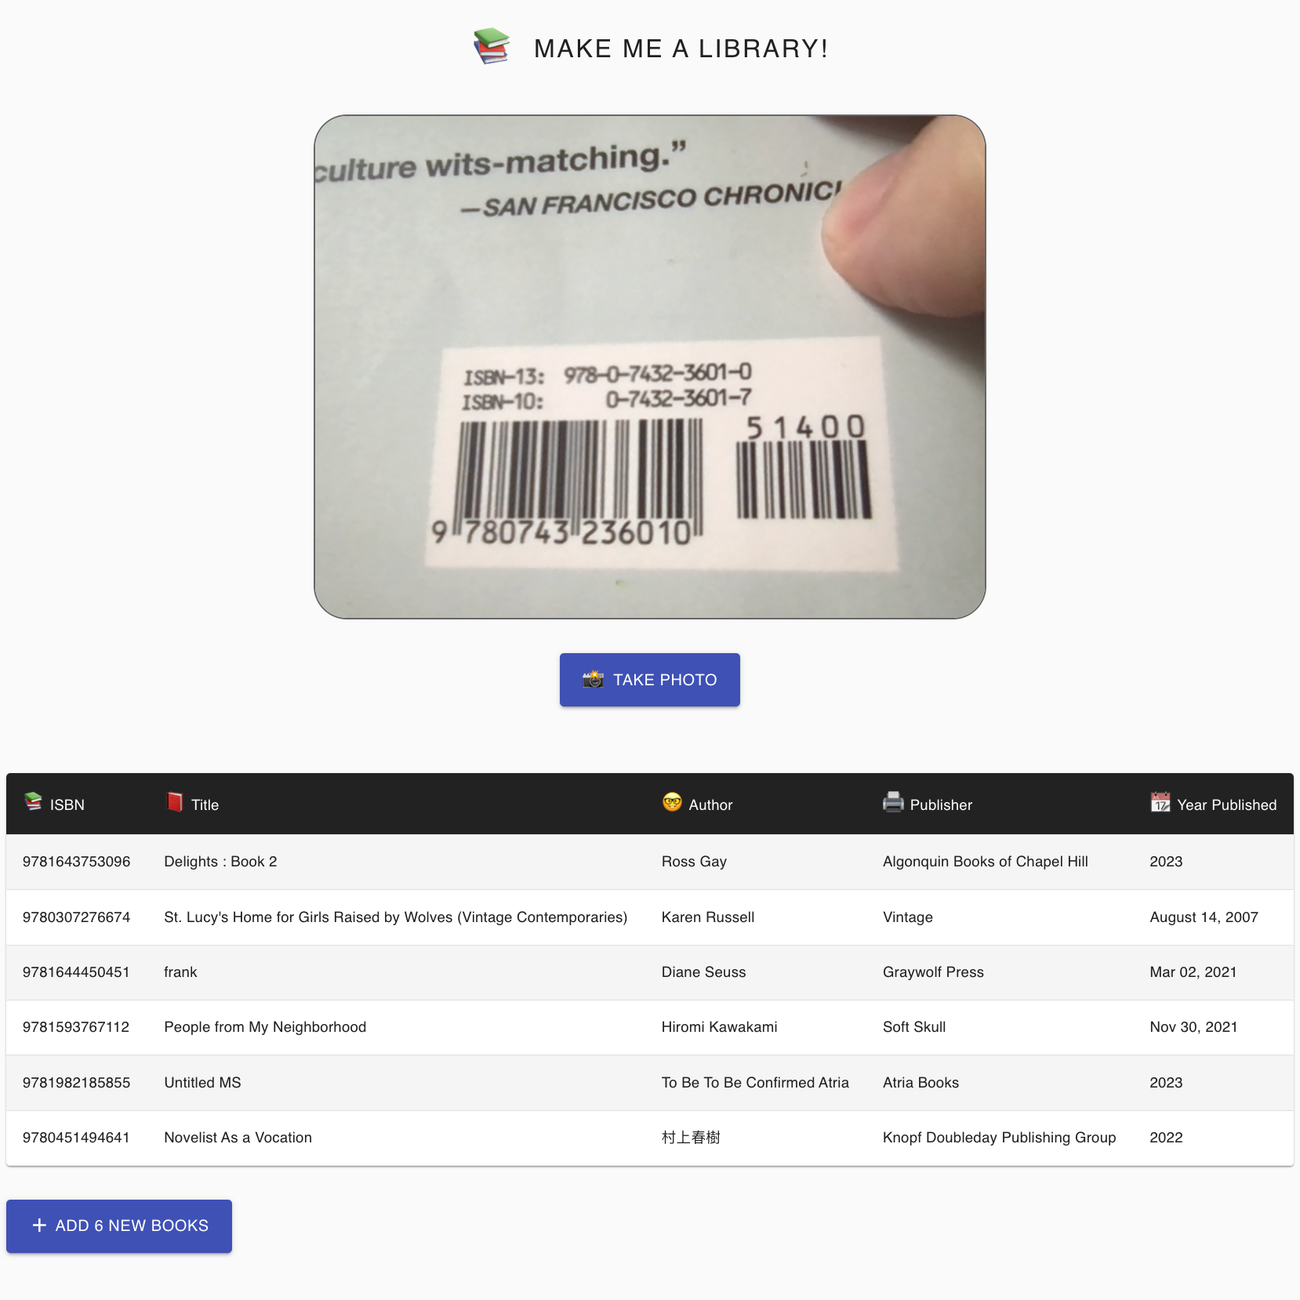Viewport: 1300px width, 1300px height.
Task: Click the frank title cell
Action: pyautogui.click(x=180, y=972)
